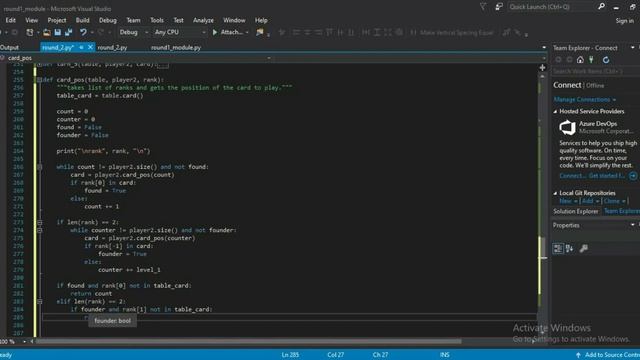Collapse Local Git Repositories section
Screen dimensions: 640x360
point(555,193)
